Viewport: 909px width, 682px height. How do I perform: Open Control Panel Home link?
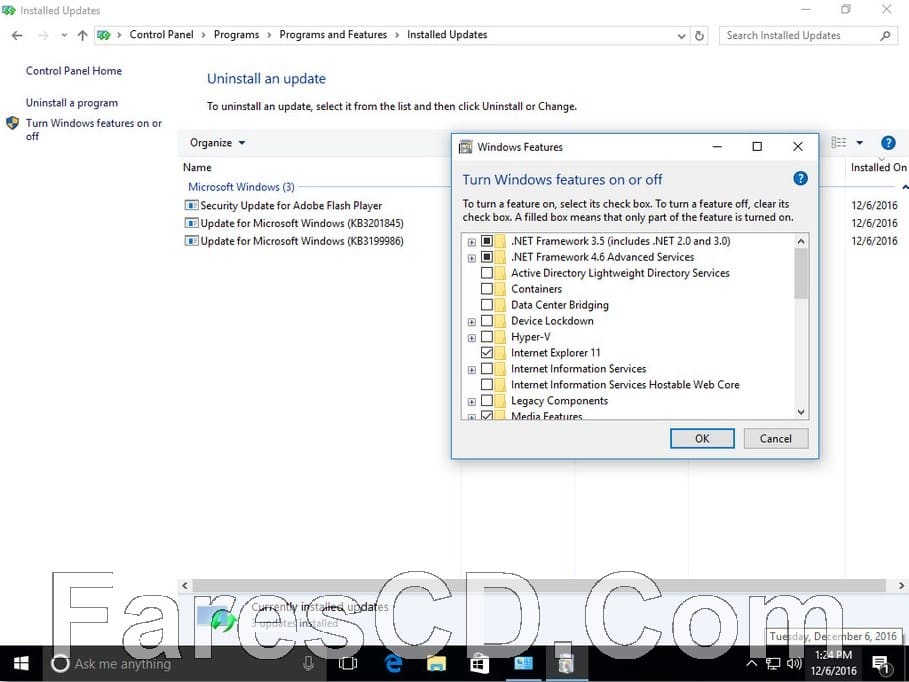point(74,71)
